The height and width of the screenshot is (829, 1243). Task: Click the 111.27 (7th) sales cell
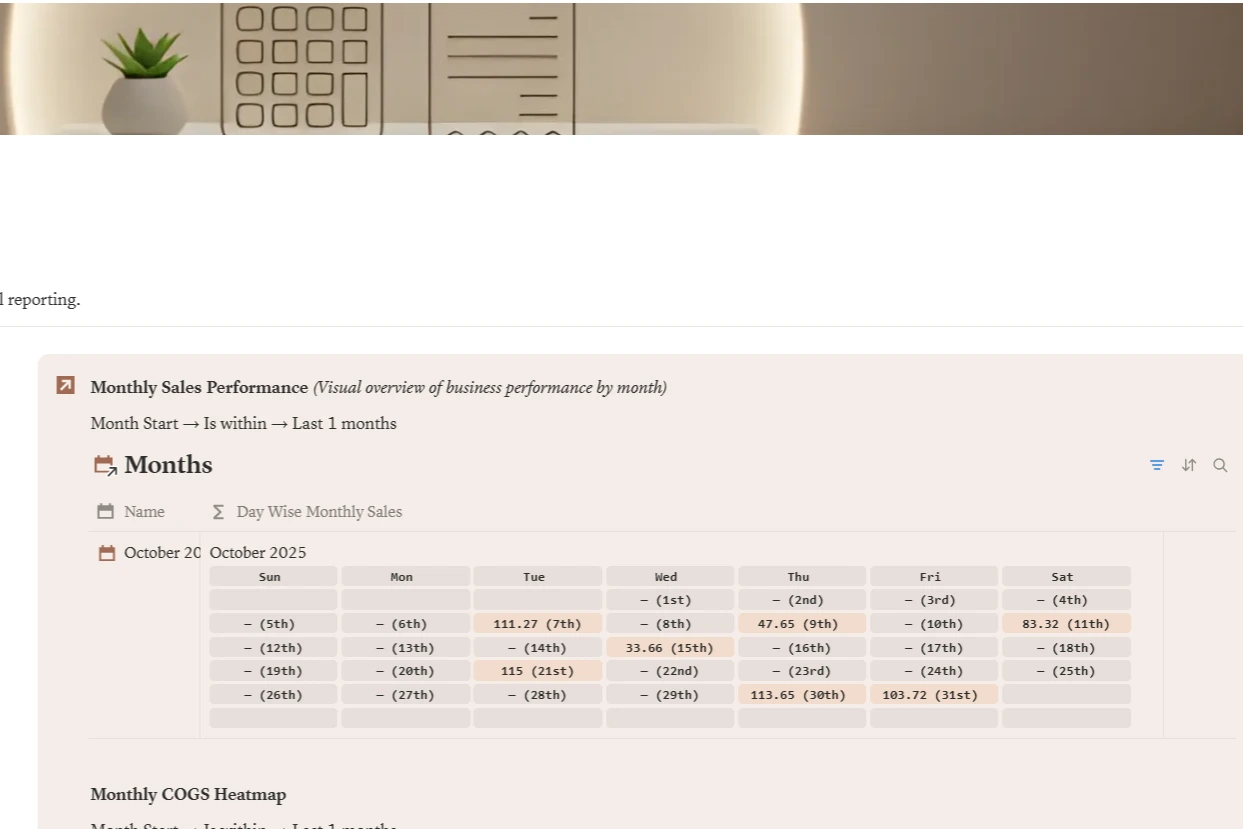(537, 624)
